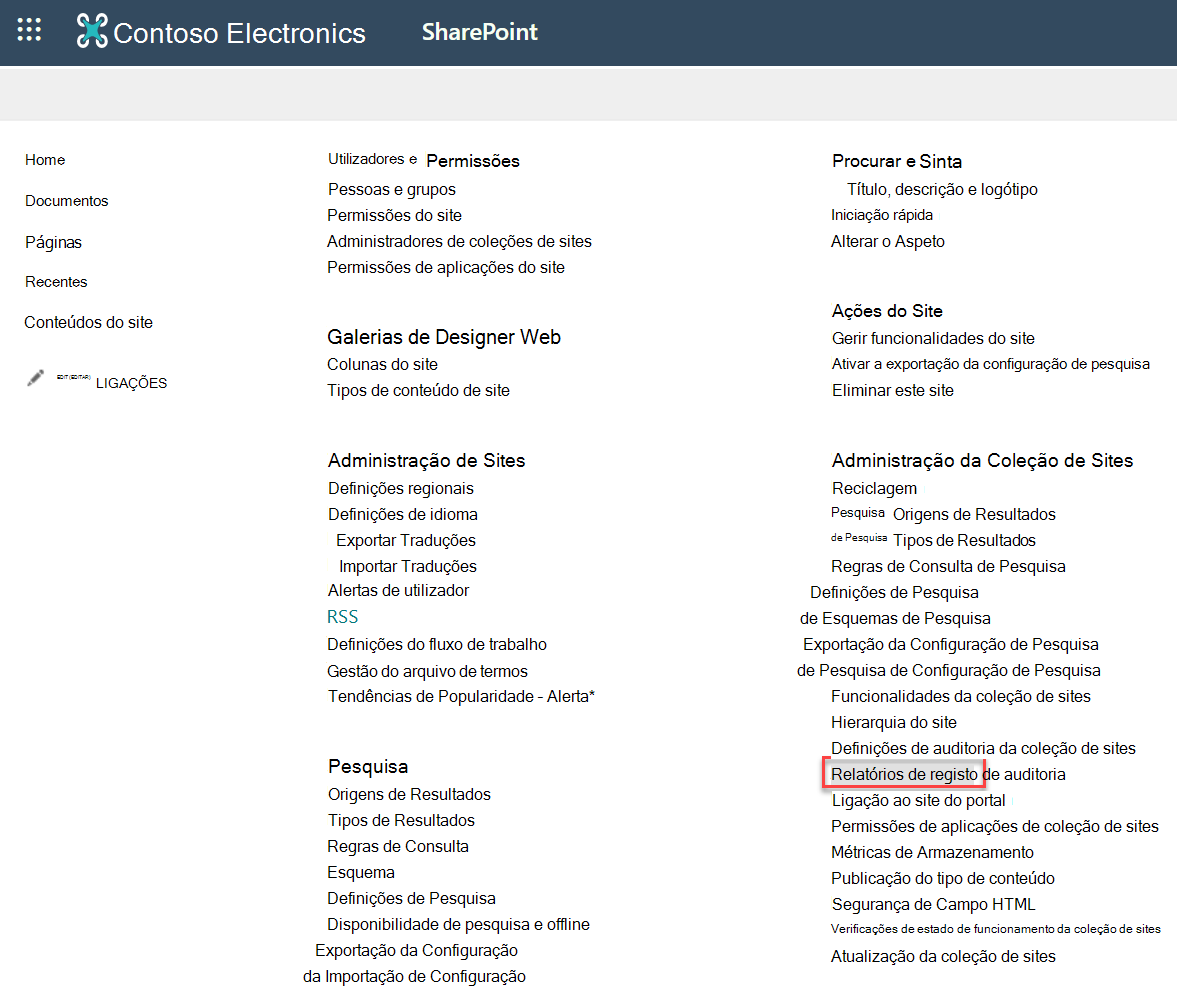Open Métricas de Armazenamento link
Viewport: 1177px width, 992px height.
pyautogui.click(x=932, y=852)
